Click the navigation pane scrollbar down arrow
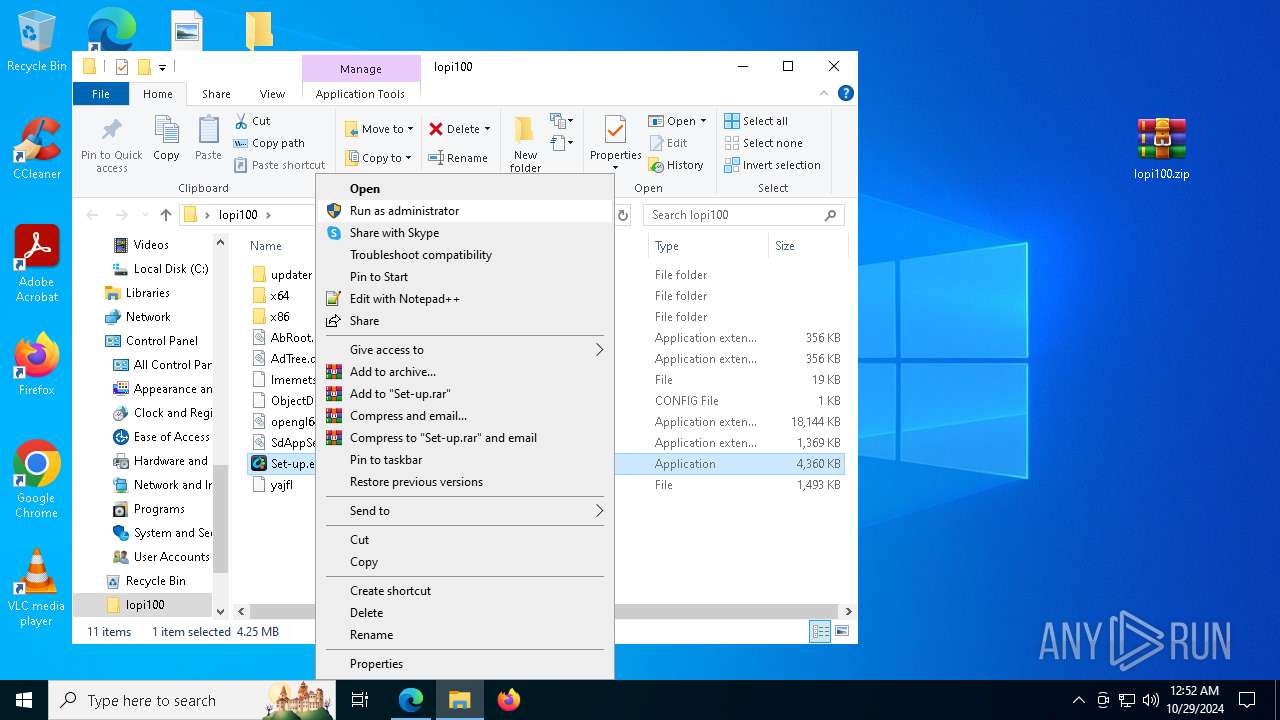Image resolution: width=1280 pixels, height=720 pixels. point(220,609)
